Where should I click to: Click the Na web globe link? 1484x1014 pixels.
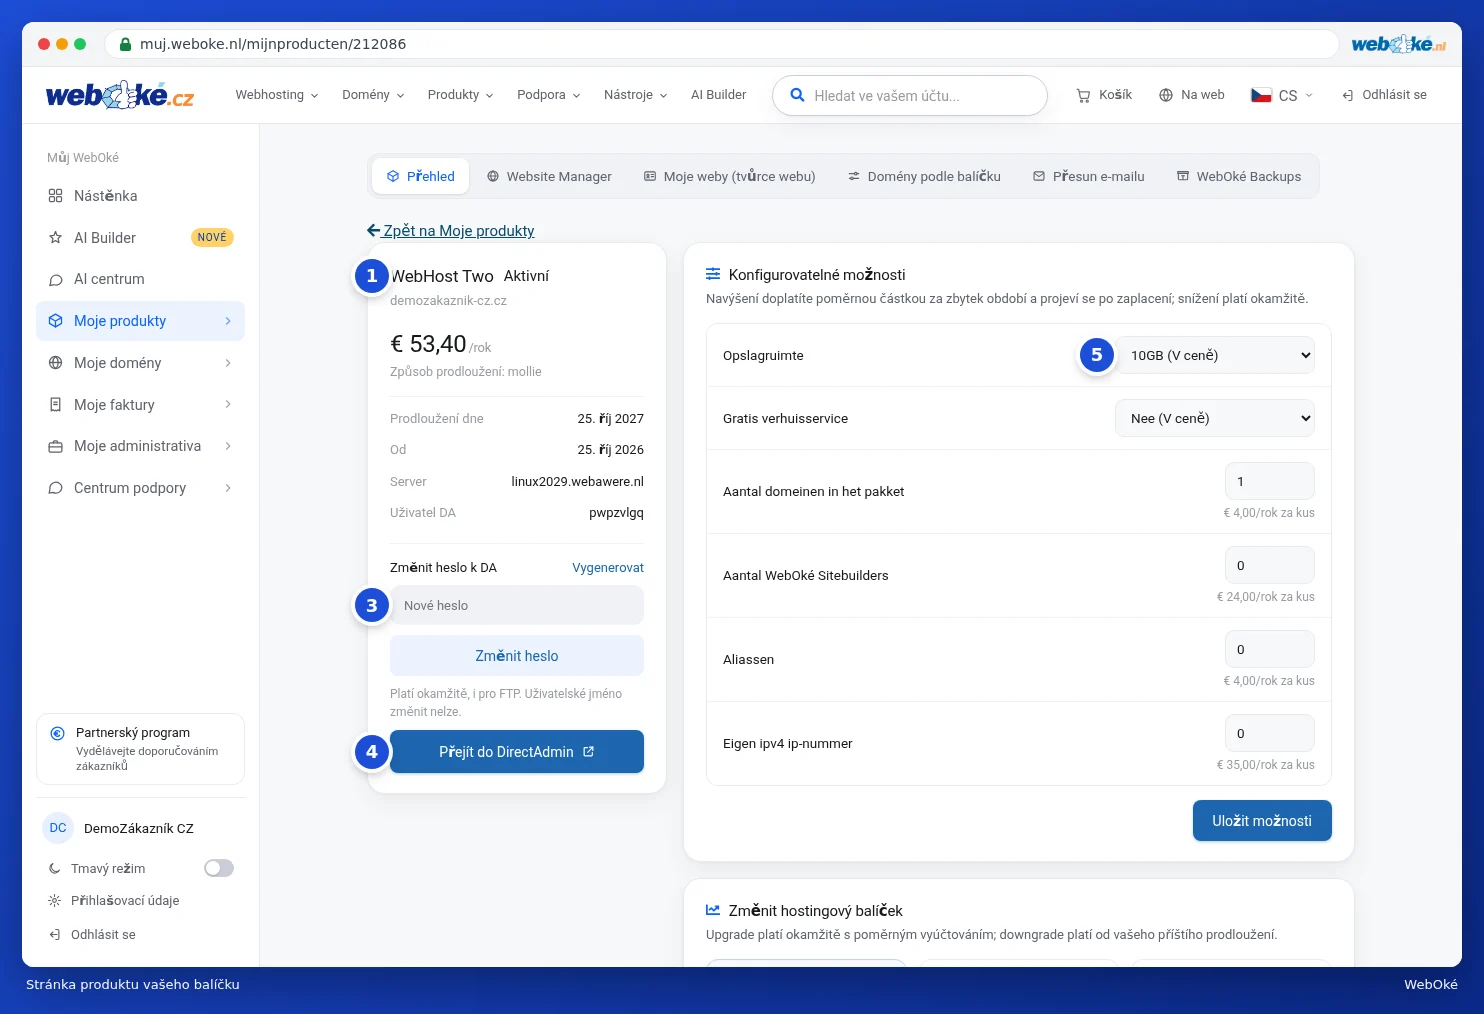pos(1192,95)
